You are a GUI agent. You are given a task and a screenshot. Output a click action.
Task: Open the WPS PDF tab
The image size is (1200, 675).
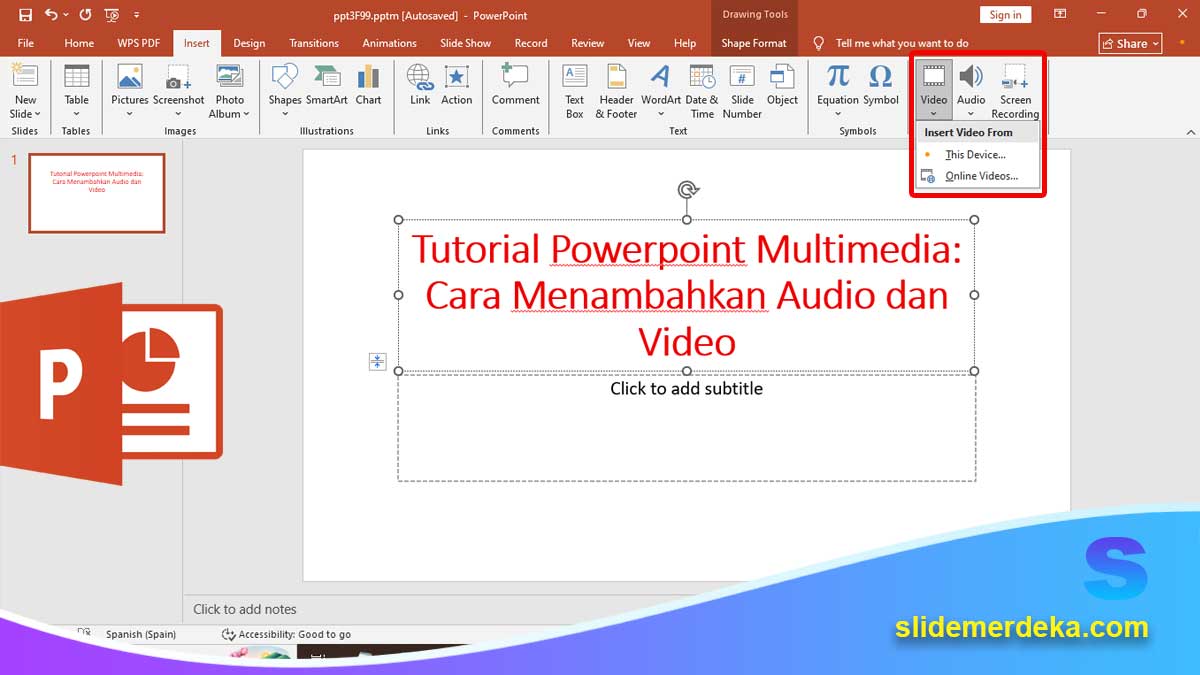click(138, 43)
